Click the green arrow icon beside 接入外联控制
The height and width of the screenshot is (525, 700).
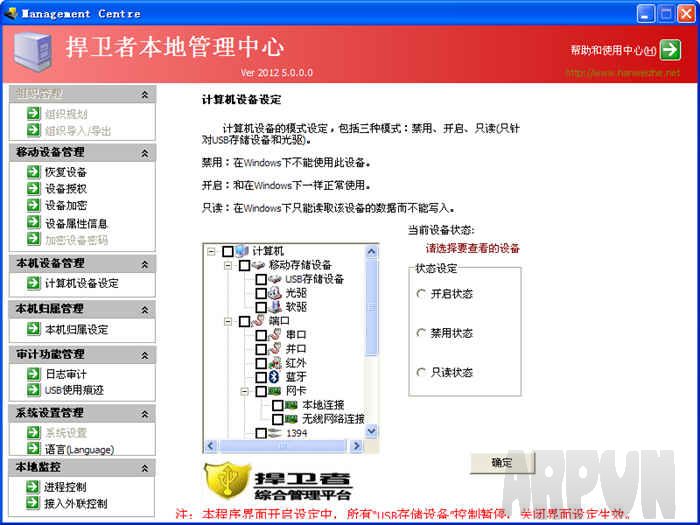pyautogui.click(x=33, y=503)
